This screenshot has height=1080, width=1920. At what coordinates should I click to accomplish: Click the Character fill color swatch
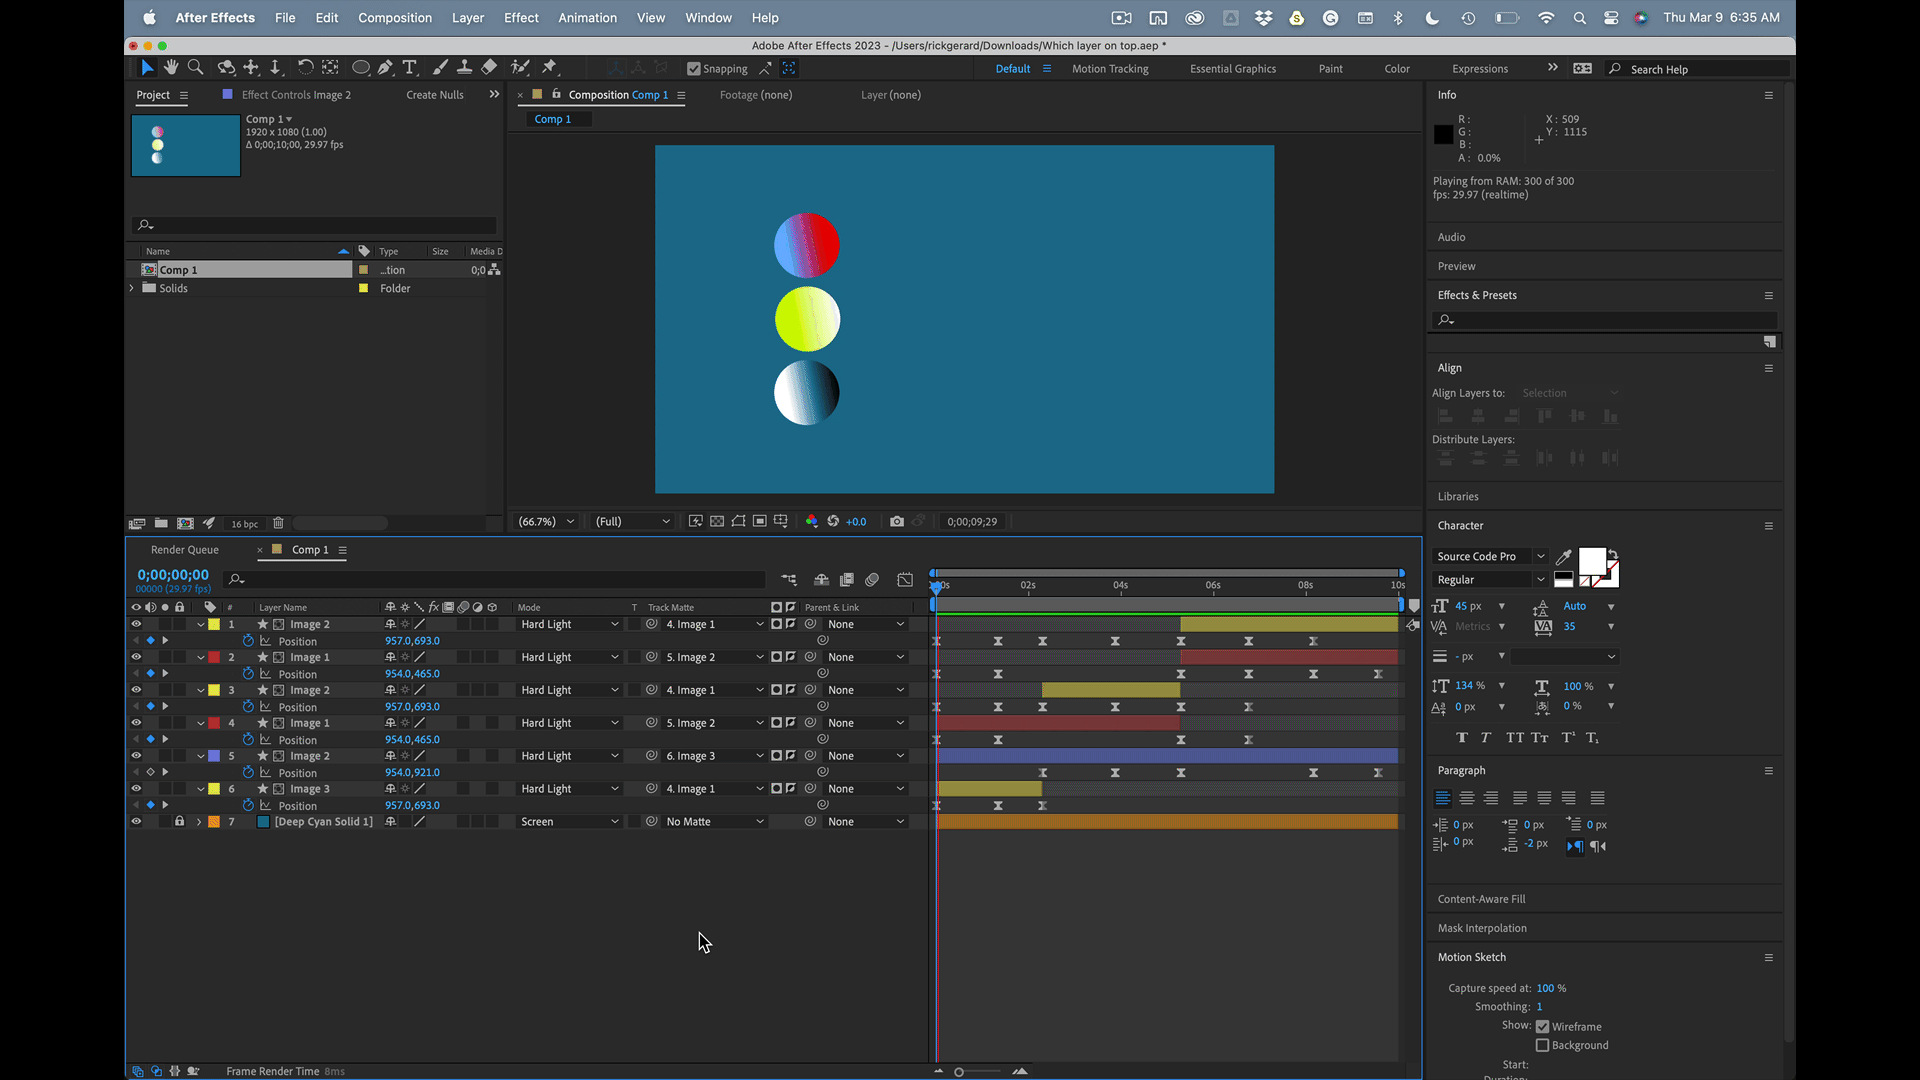pos(1591,560)
